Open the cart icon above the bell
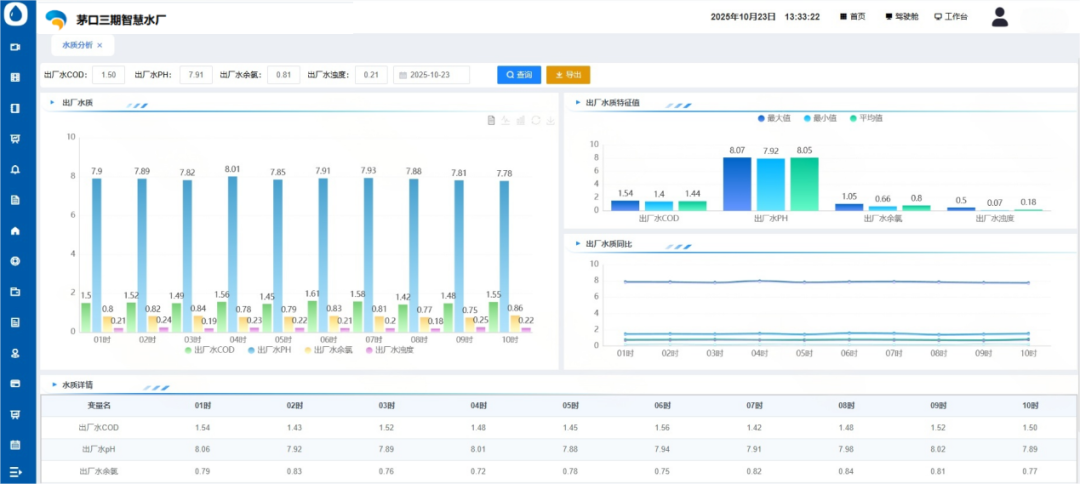Viewport: 1080px width, 484px height. (15, 138)
